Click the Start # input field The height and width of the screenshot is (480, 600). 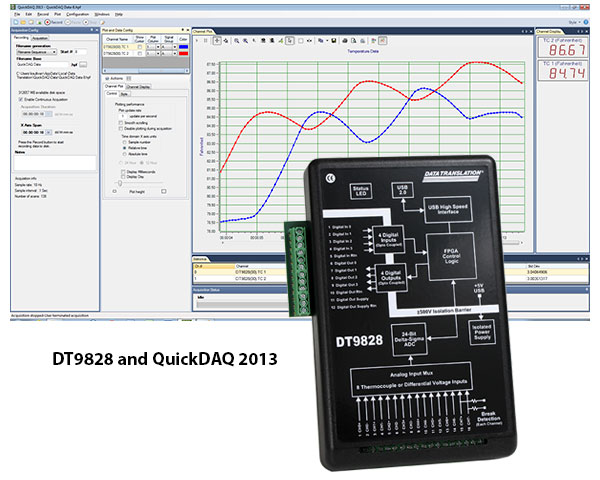pyautogui.click(x=81, y=51)
